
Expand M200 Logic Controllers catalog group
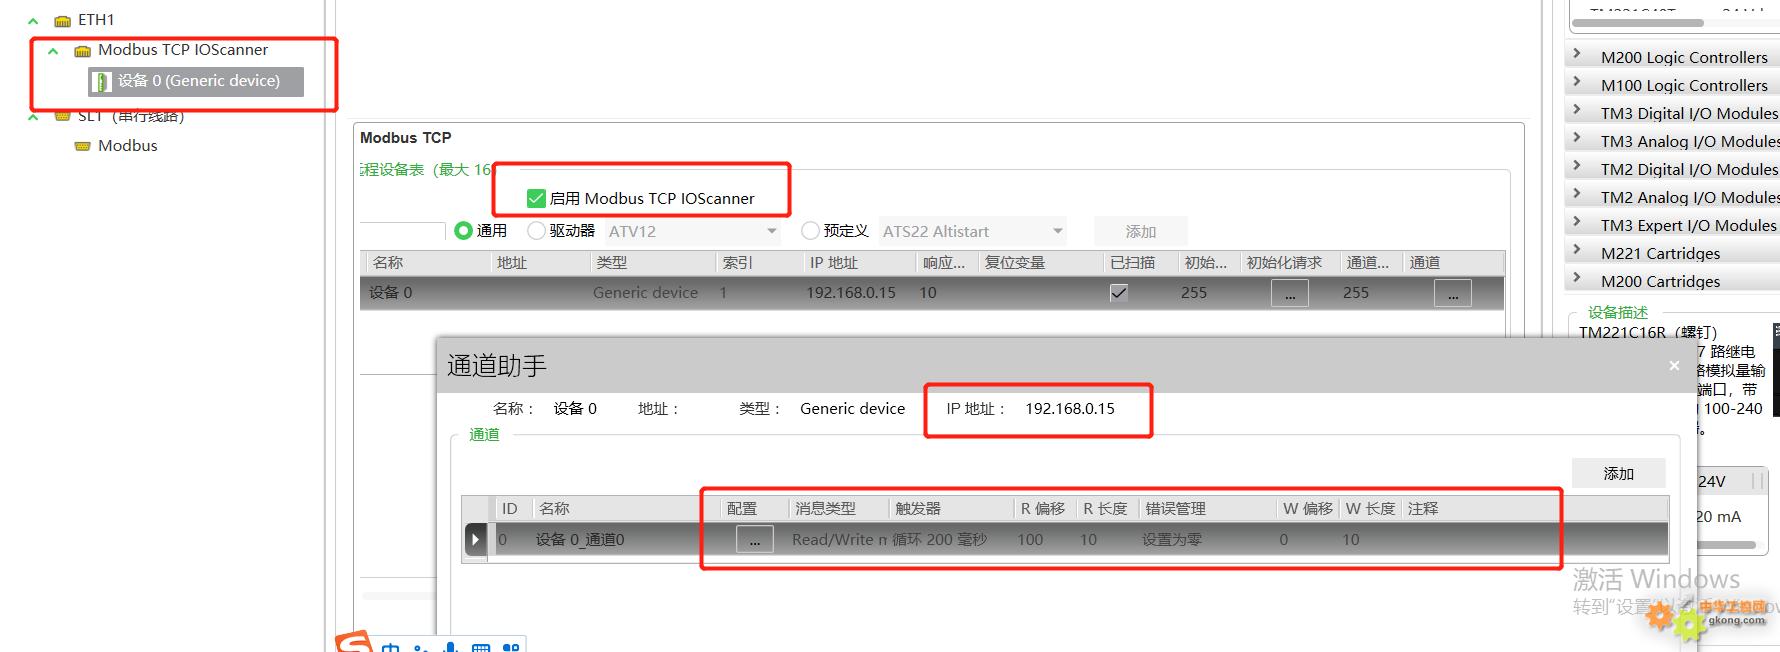[1577, 54]
